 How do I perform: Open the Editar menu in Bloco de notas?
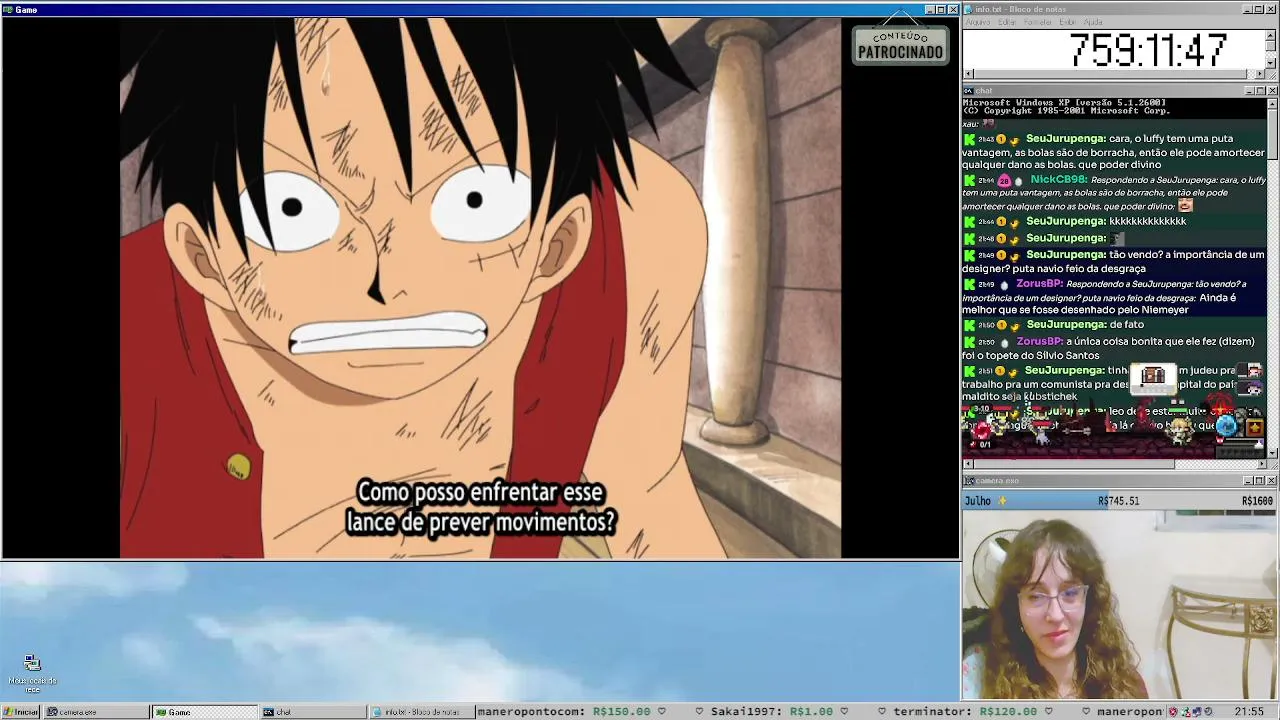pyautogui.click(x=1007, y=22)
